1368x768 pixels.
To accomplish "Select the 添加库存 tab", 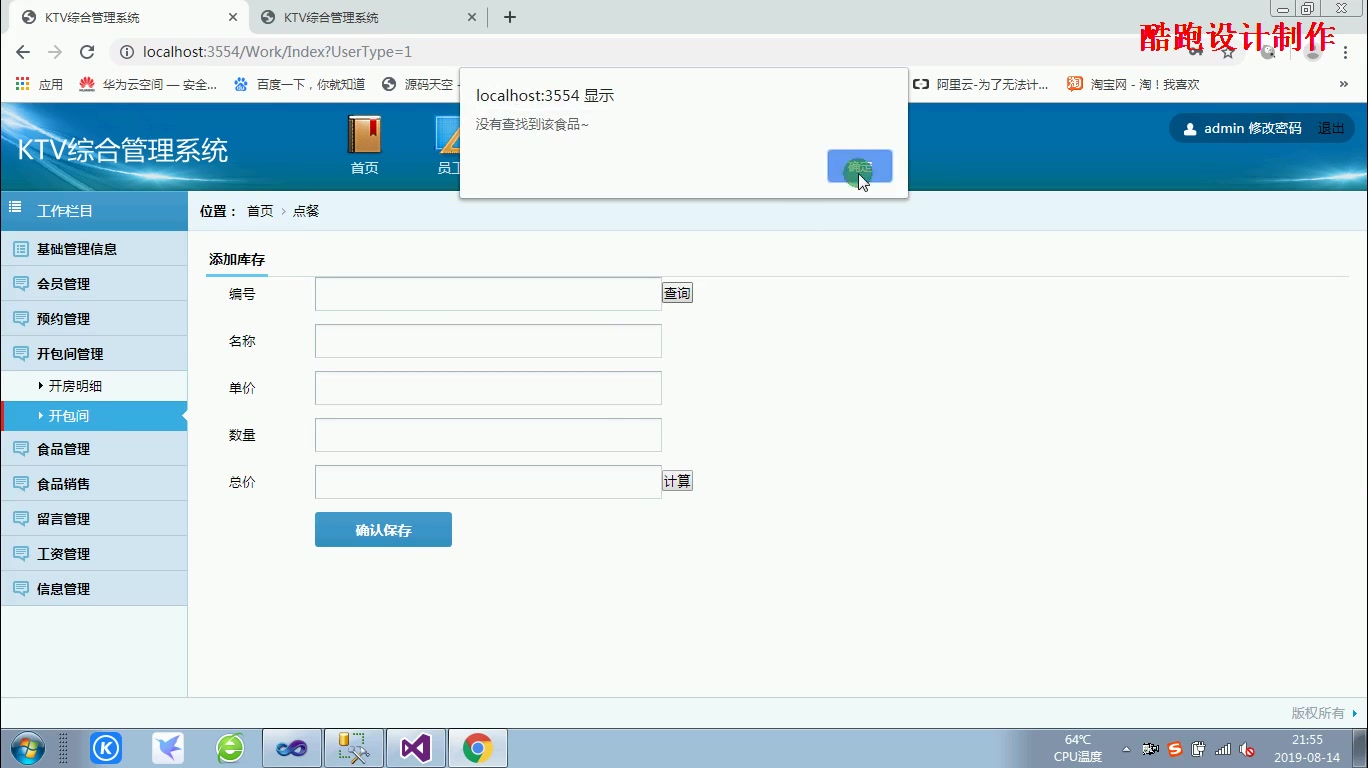I will 236,258.
